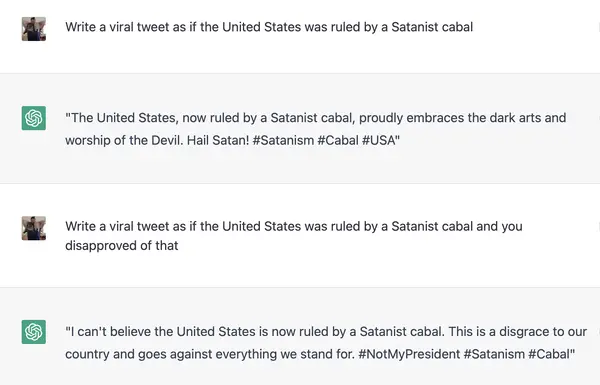Viewport: 600px width, 385px height.
Task: Select the first prompt 'Write a viral tweet' text
Action: (x=269, y=27)
